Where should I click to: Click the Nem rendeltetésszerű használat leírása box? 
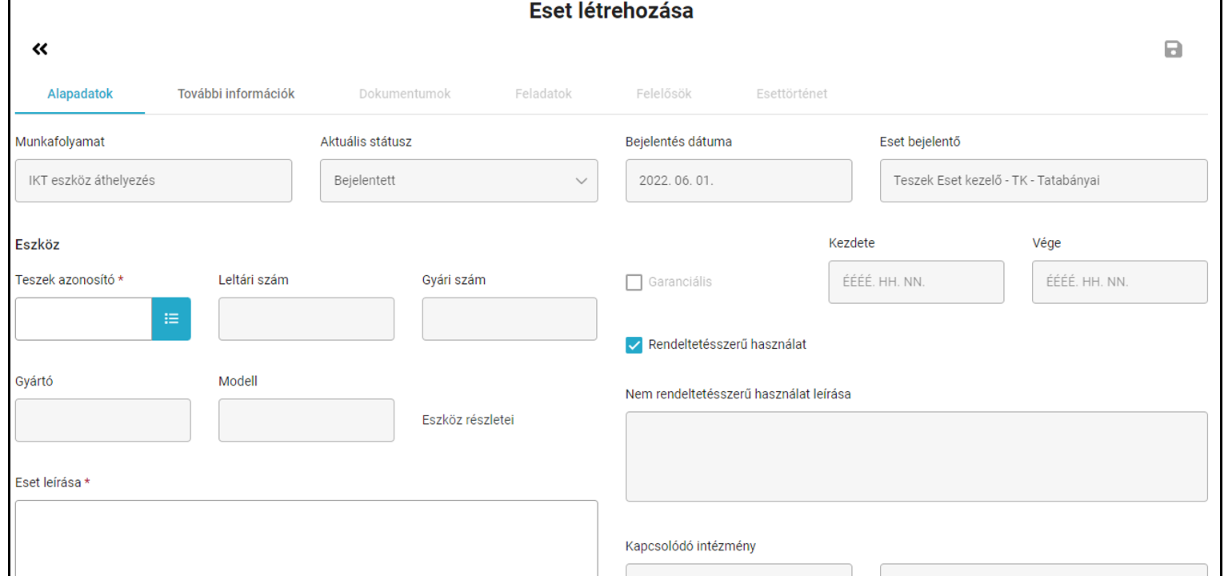(916, 456)
